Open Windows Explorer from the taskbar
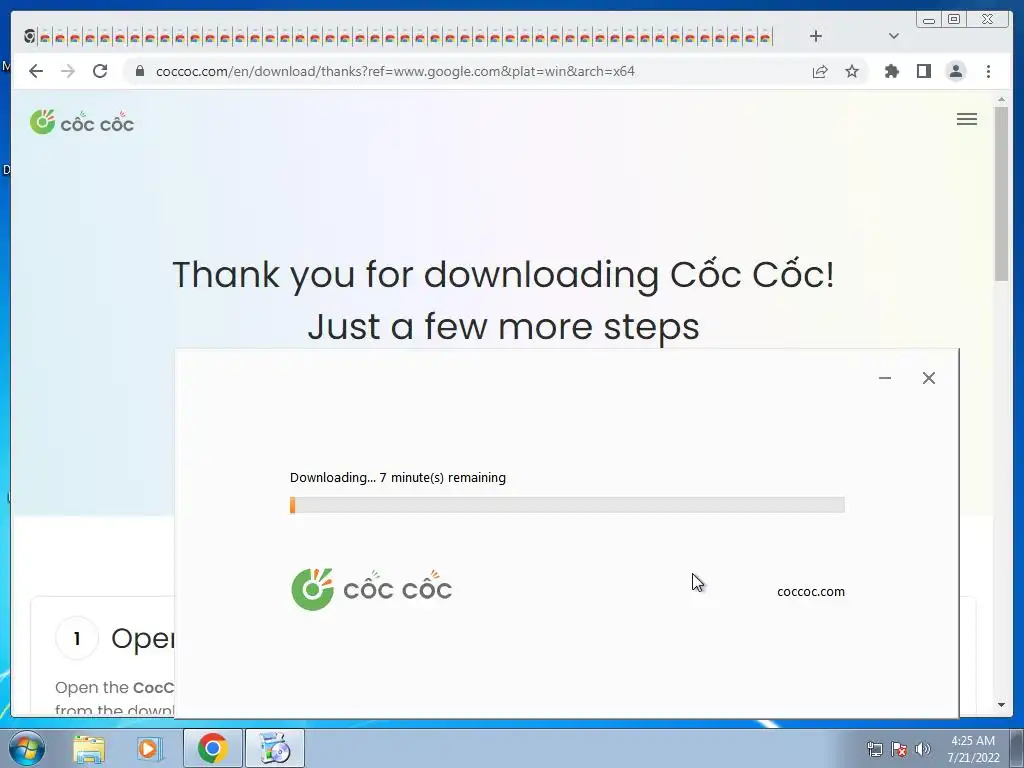 [89, 748]
